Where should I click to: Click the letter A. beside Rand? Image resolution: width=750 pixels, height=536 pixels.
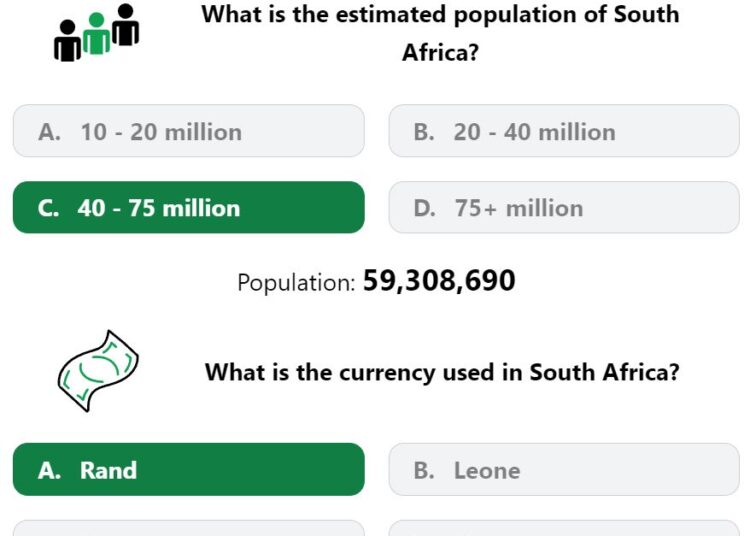(49, 470)
